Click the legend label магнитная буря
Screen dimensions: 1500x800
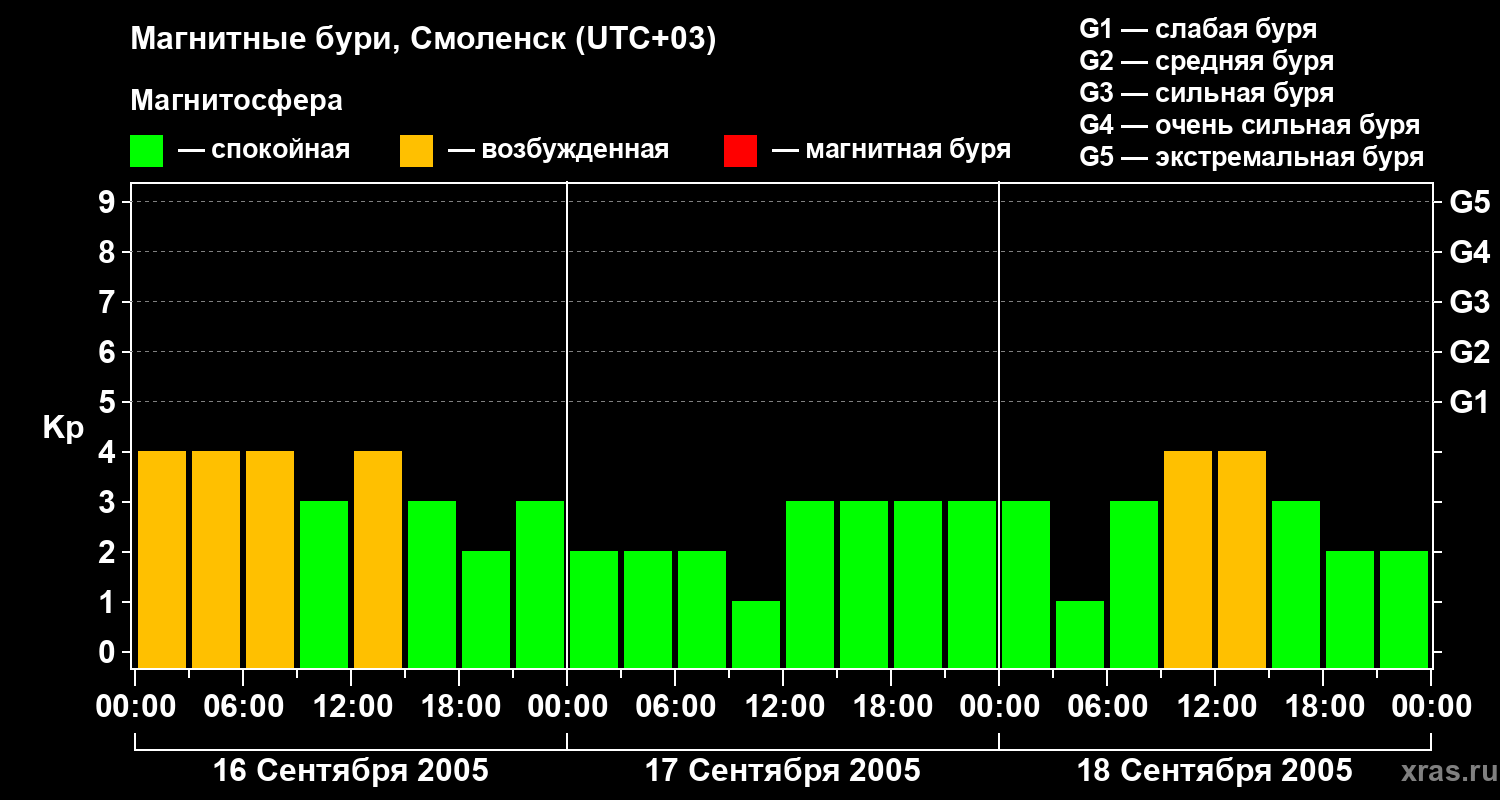(908, 150)
